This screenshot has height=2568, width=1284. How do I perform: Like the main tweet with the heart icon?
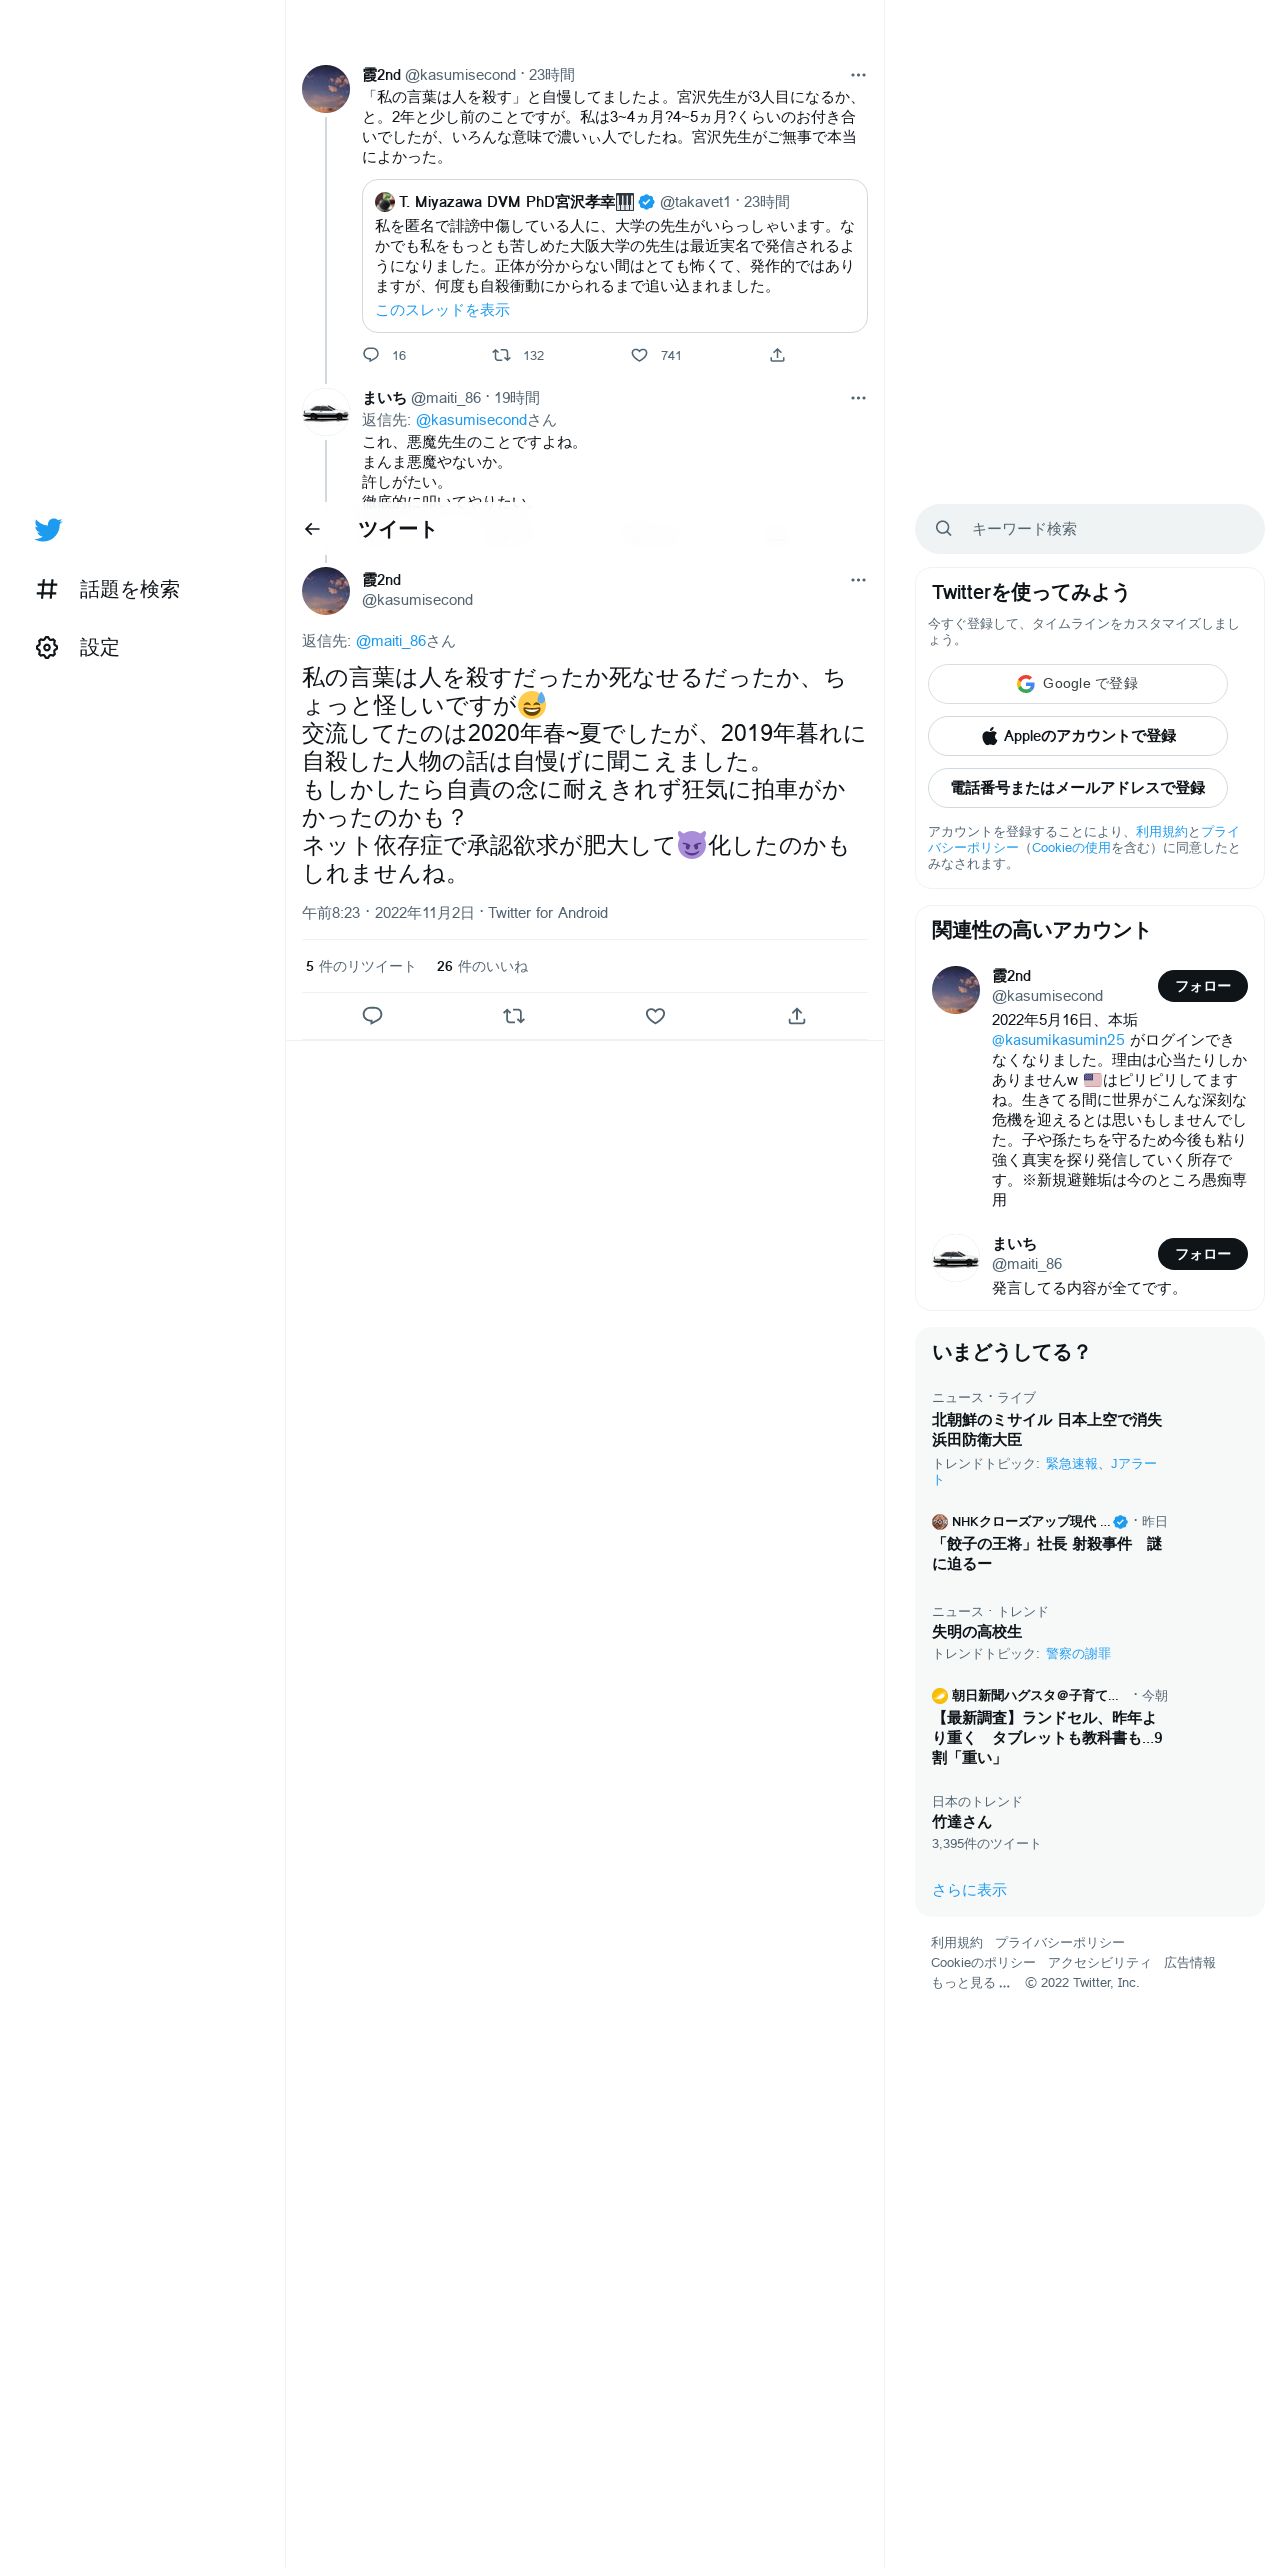tap(655, 1016)
